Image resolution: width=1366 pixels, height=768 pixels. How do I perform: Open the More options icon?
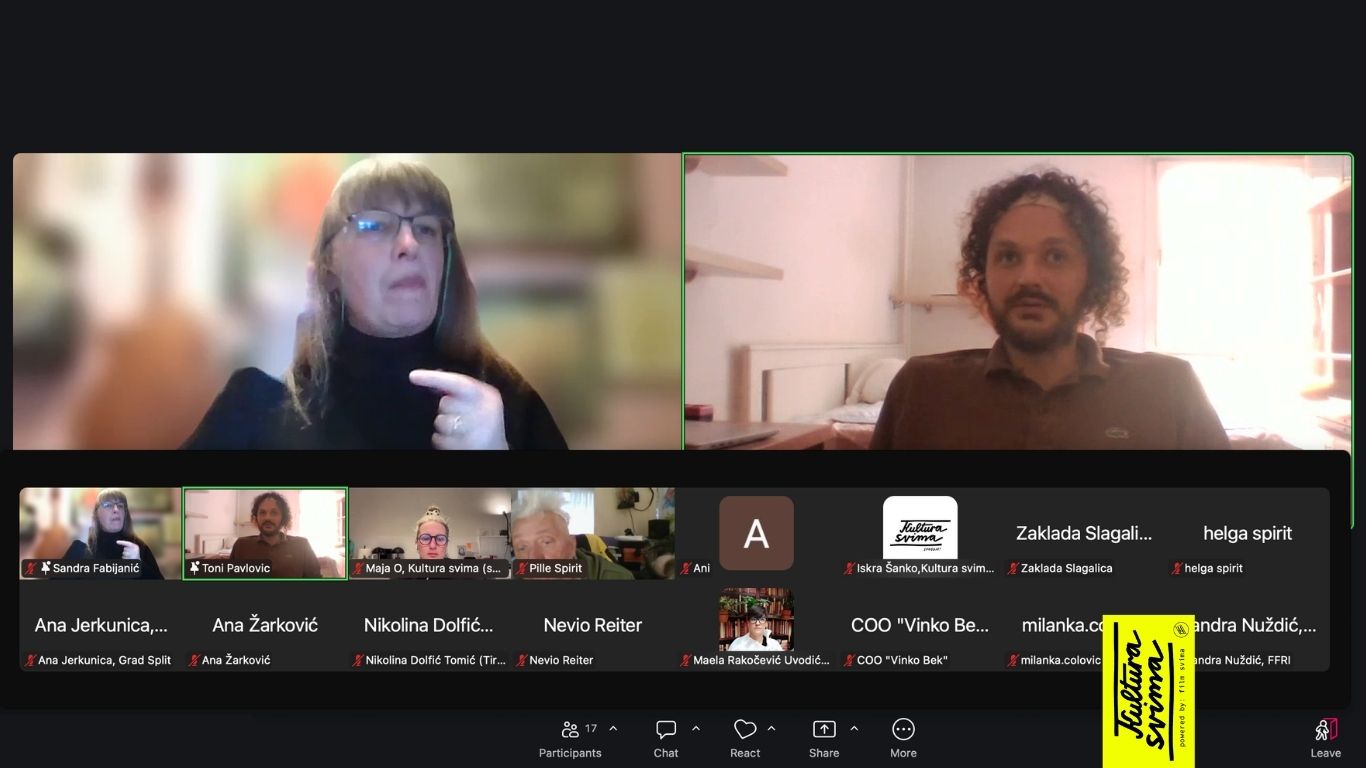tap(903, 730)
